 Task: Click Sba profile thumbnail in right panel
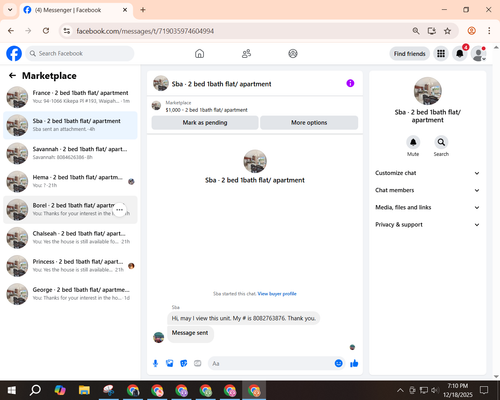pyautogui.click(x=428, y=91)
